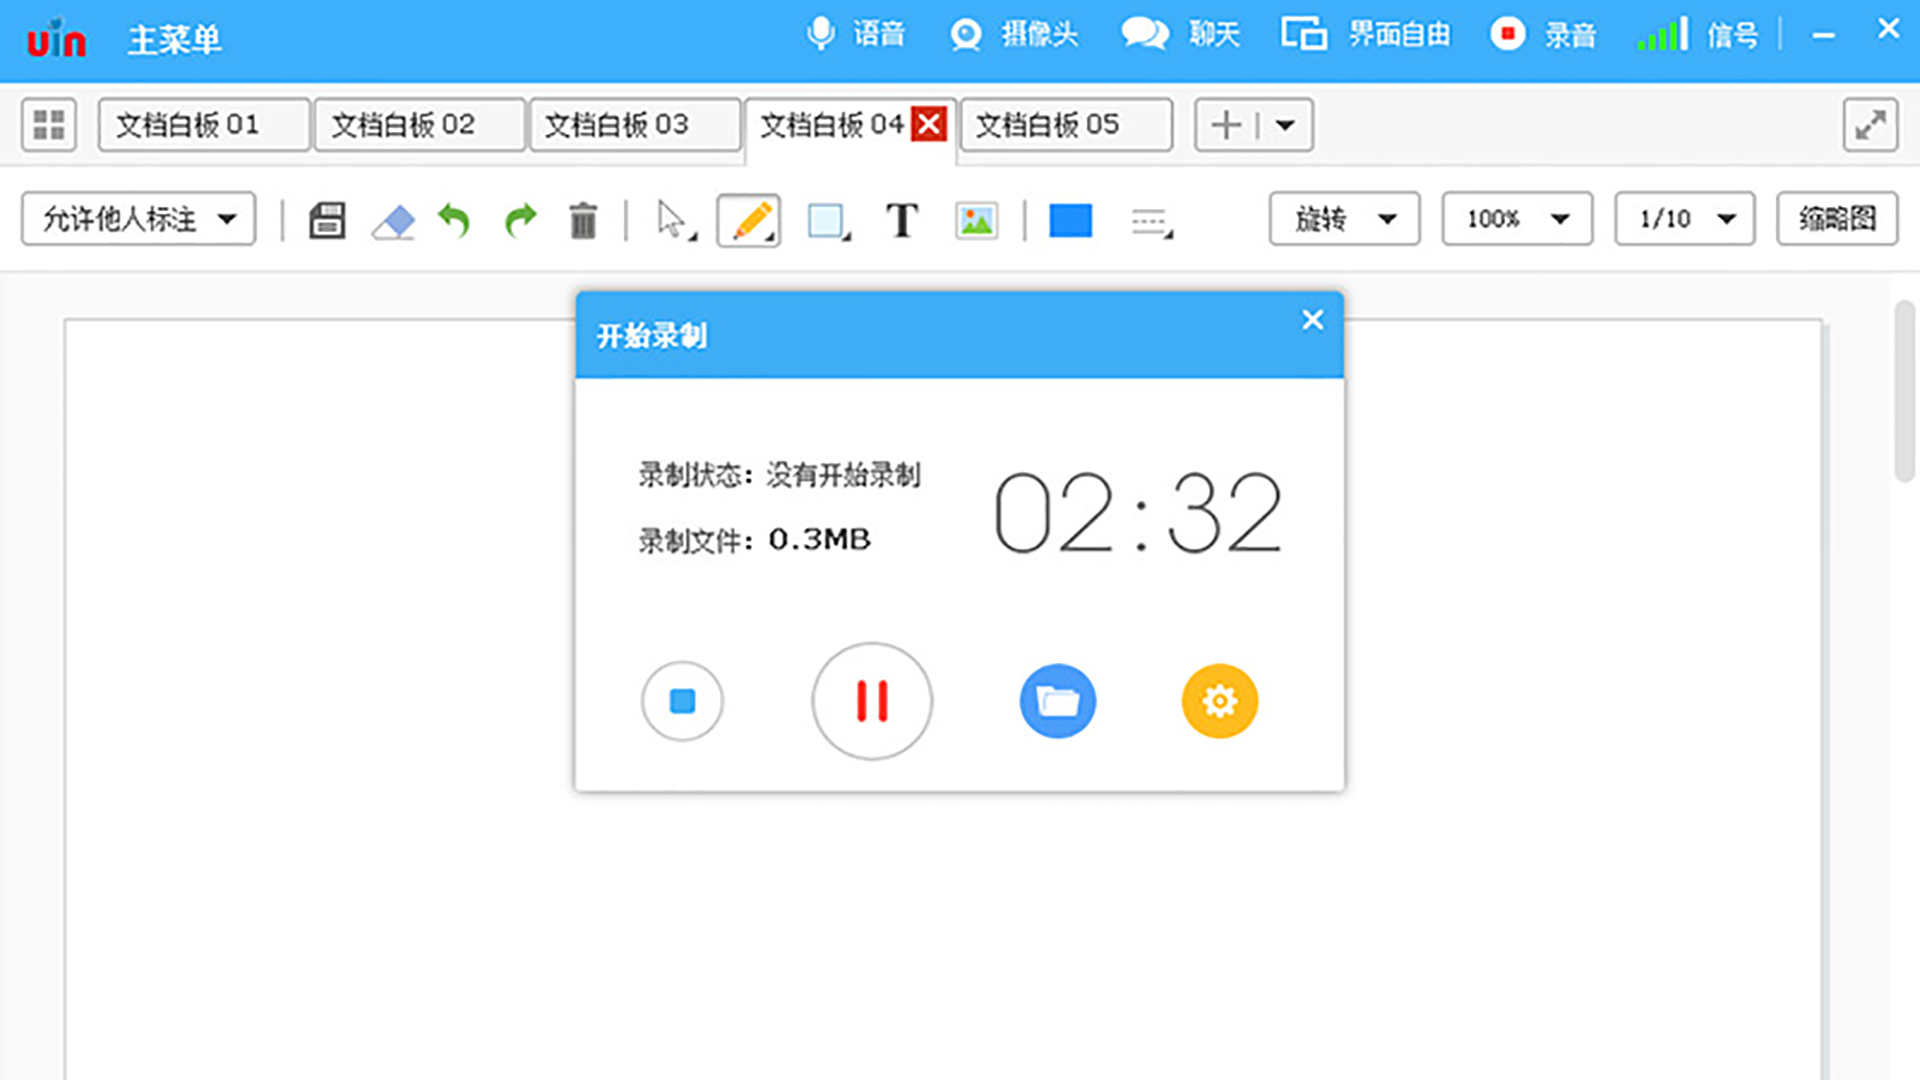Click the 缩略图 thumbnail button

pos(1837,219)
